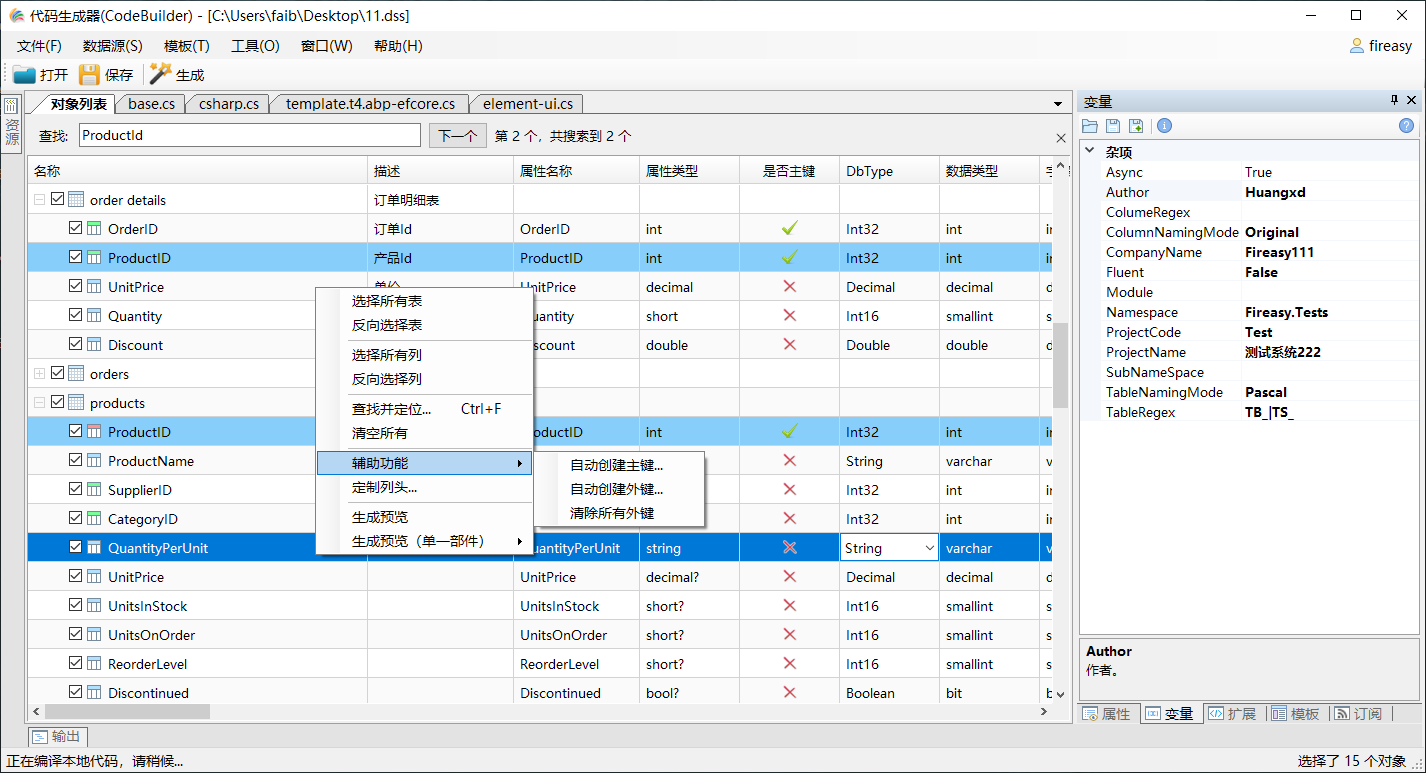
Task: Click the 查找 search input field
Action: [249, 135]
